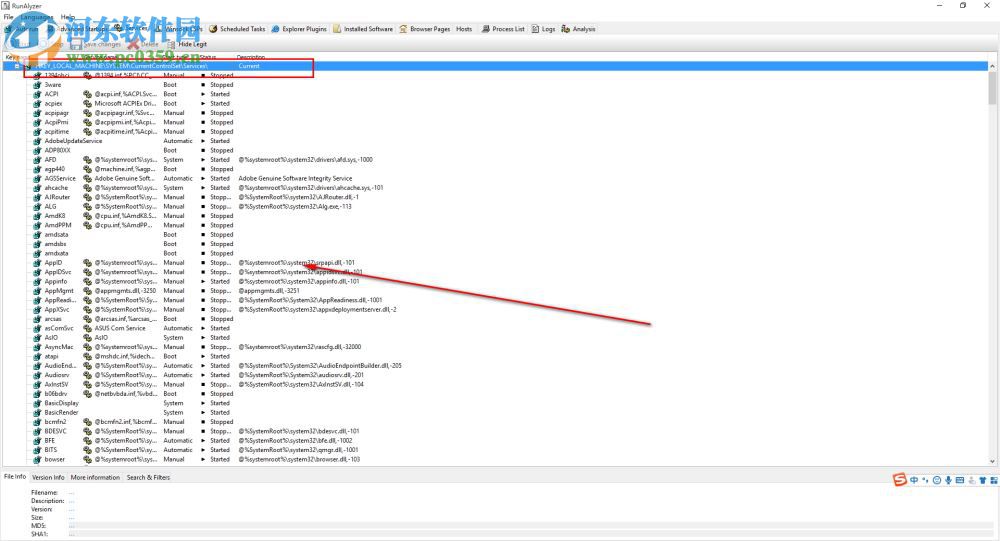Open the Help menu
The image size is (1000, 541).
coord(68,17)
